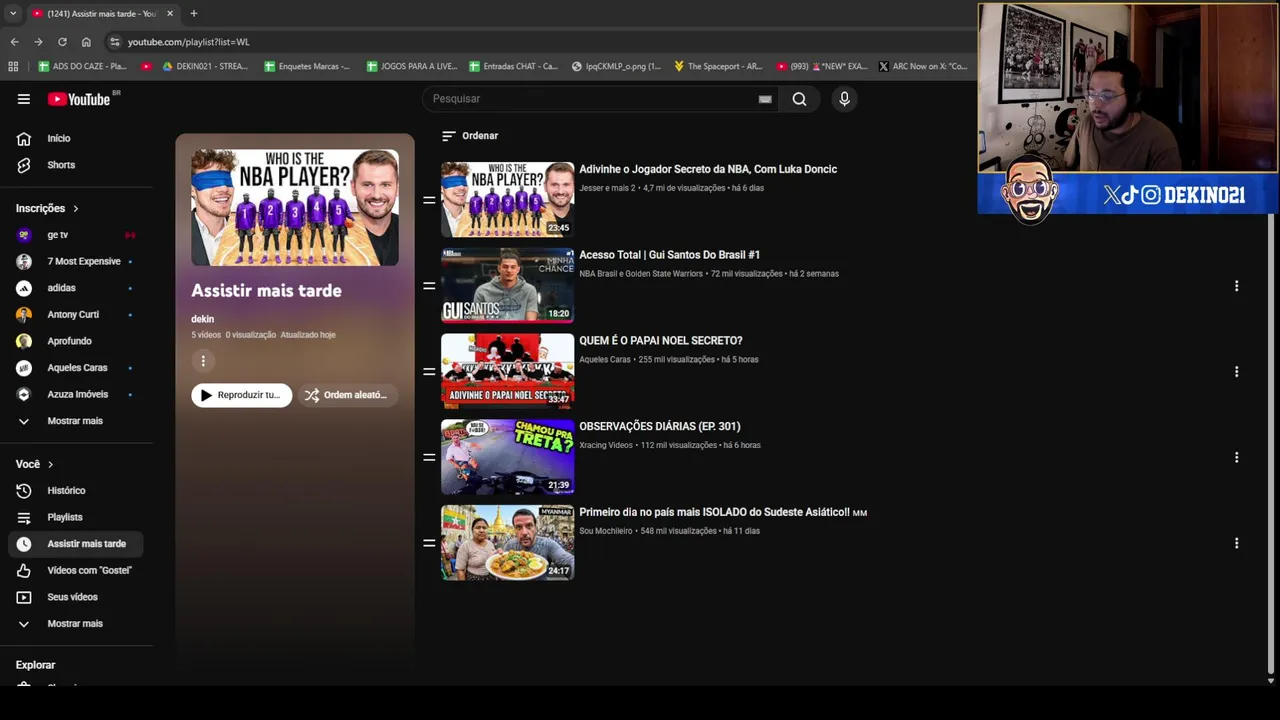Grab reorder handle for Papai Noel Secreto video
Viewport: 1280px width, 720px height.
429,372
